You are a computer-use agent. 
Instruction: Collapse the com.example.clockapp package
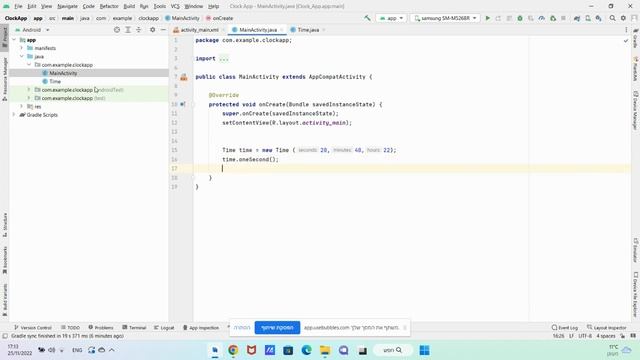click(29, 64)
